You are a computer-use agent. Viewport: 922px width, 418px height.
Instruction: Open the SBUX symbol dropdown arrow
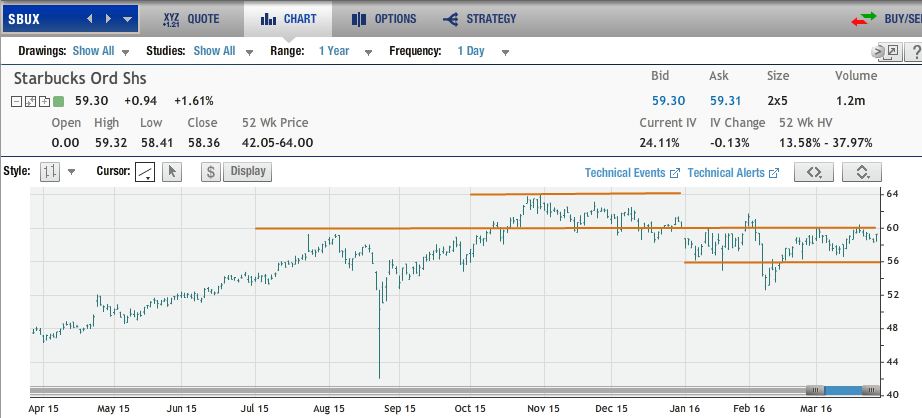pyautogui.click(x=128, y=19)
